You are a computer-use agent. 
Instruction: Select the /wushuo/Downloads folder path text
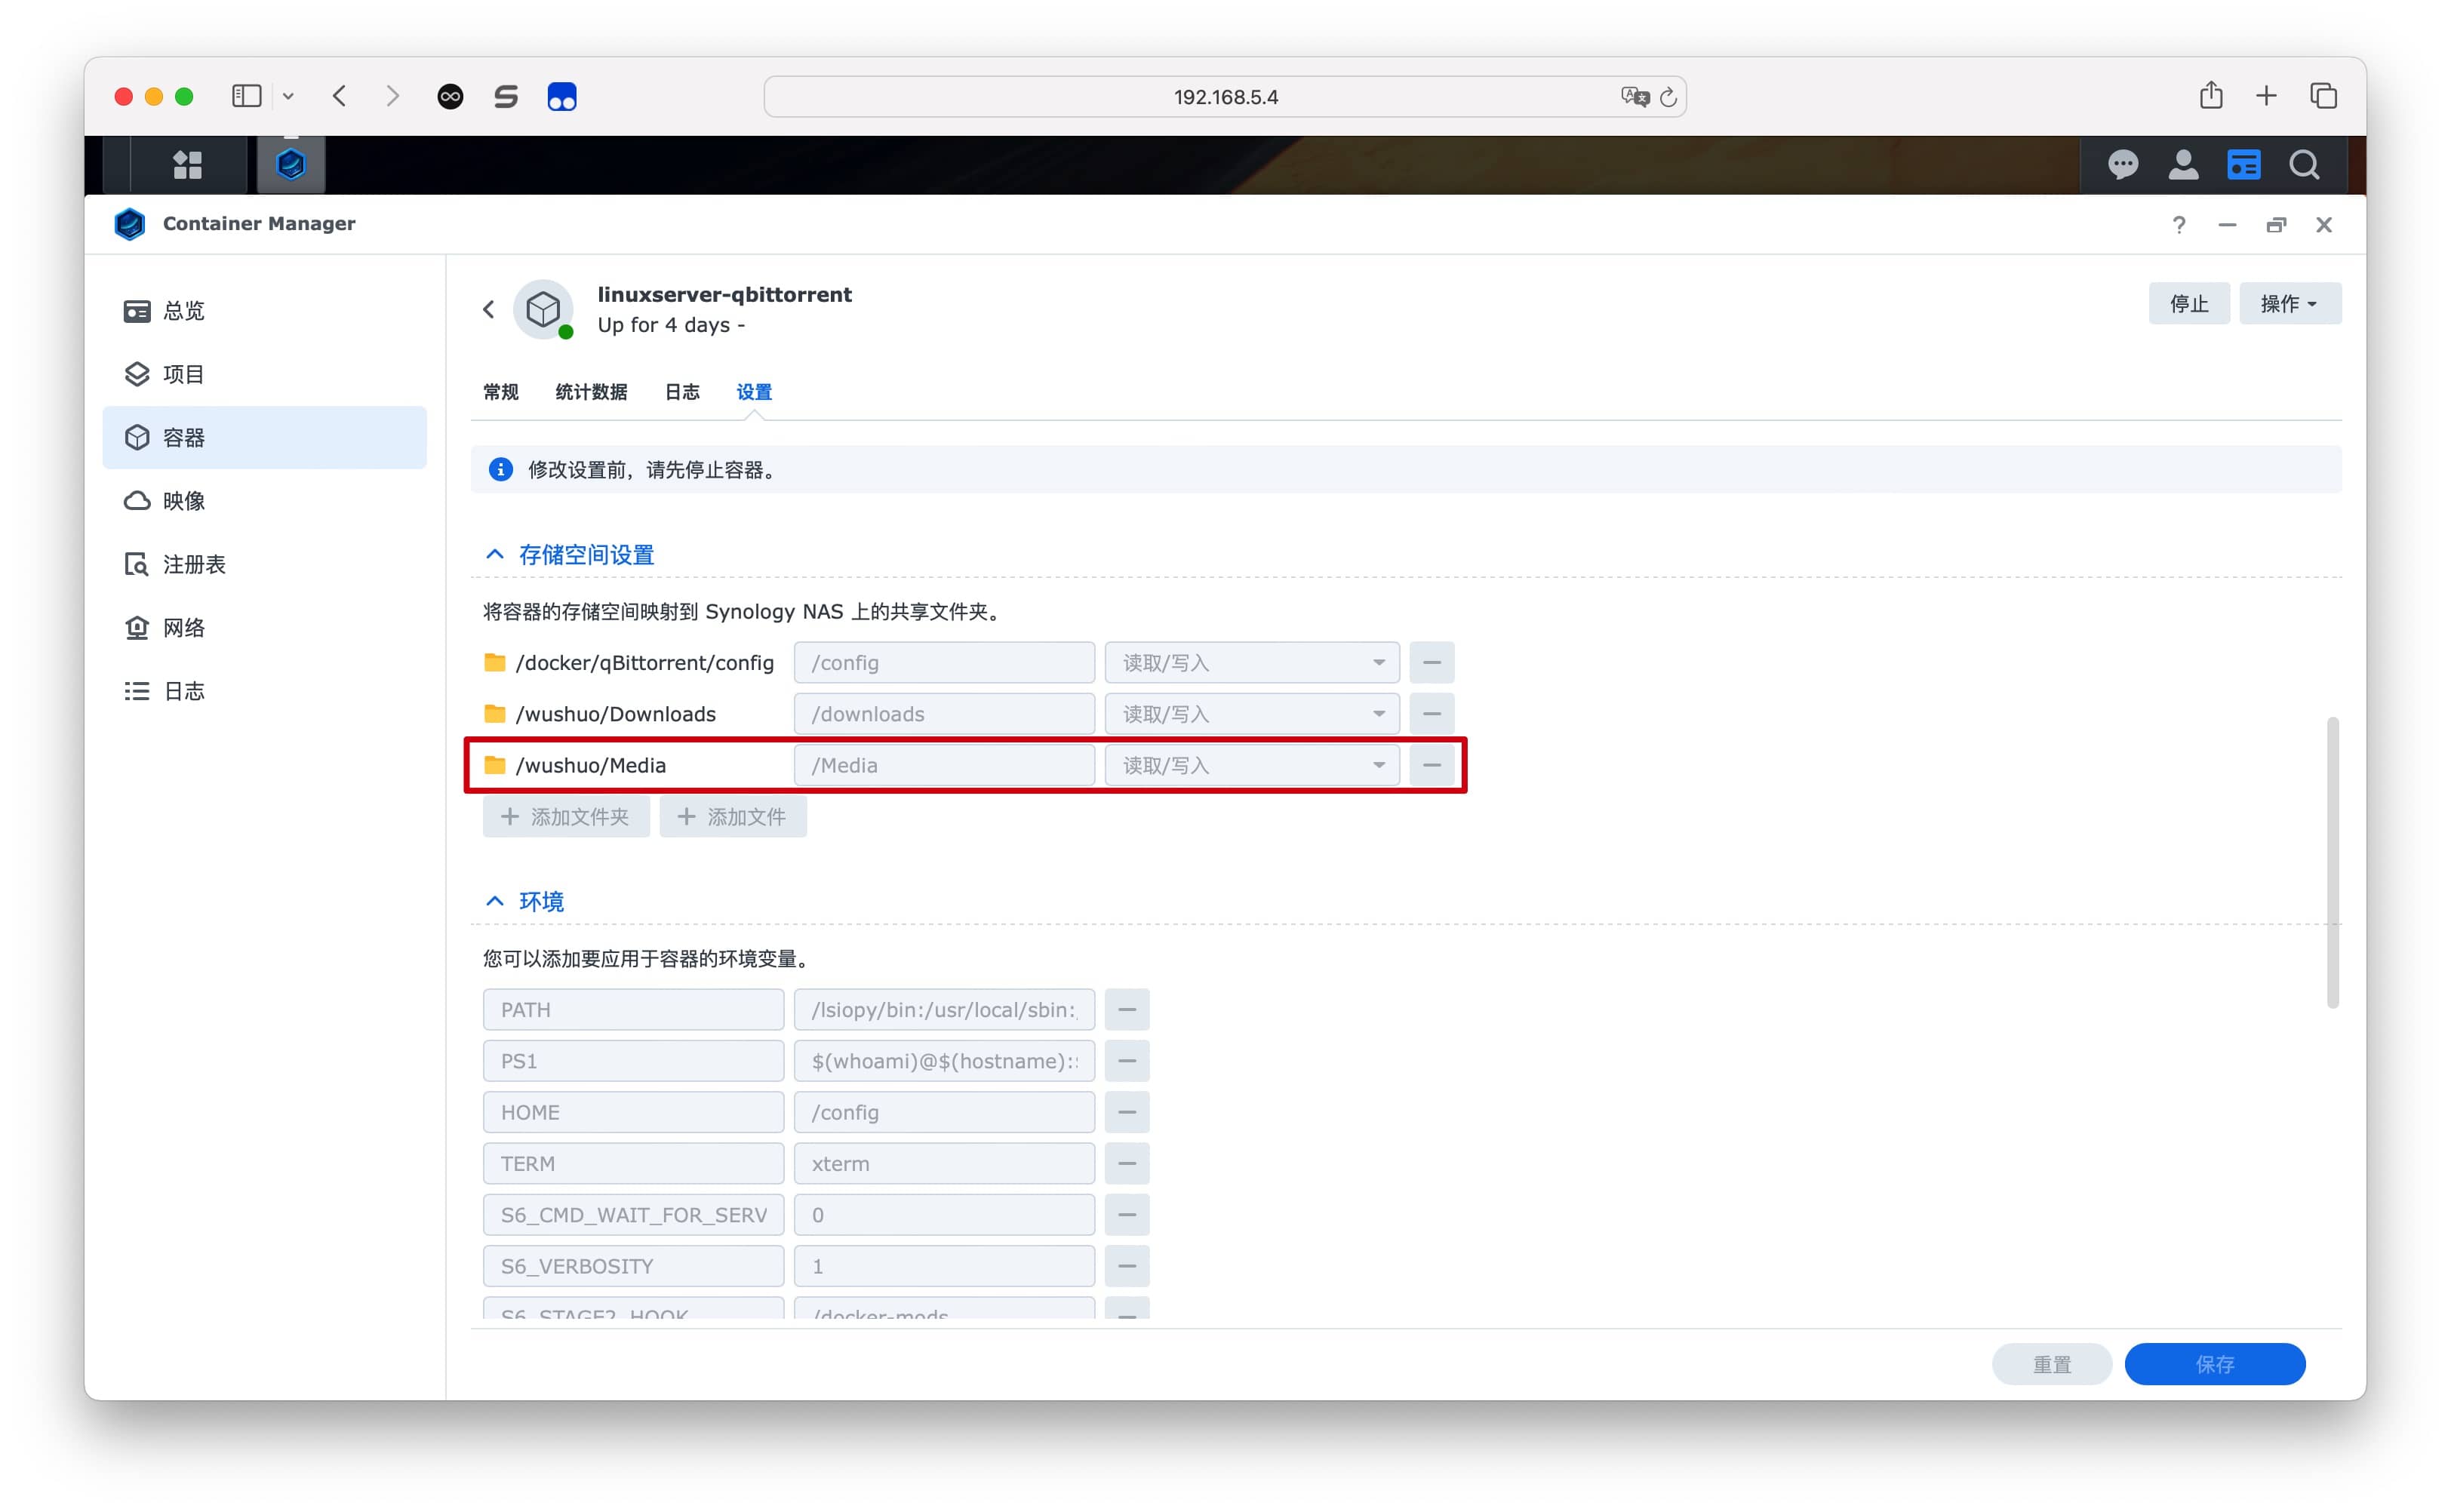[615, 714]
